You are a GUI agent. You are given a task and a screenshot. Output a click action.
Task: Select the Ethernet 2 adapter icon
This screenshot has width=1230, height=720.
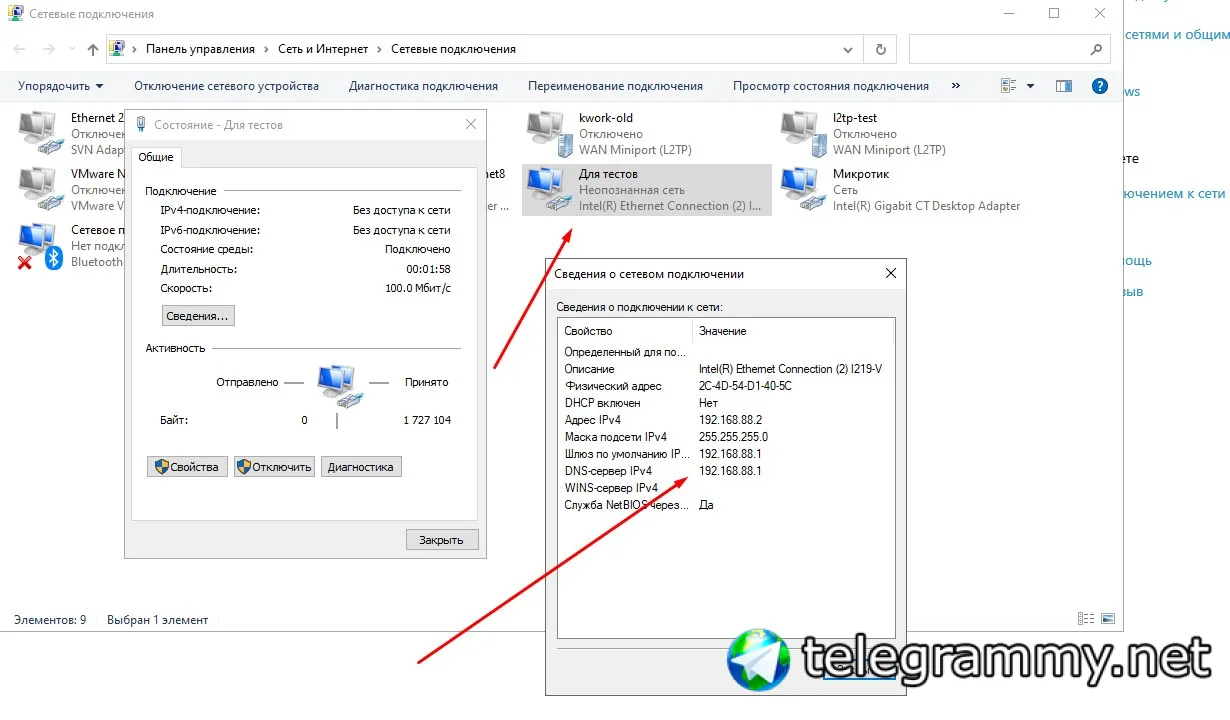point(40,133)
